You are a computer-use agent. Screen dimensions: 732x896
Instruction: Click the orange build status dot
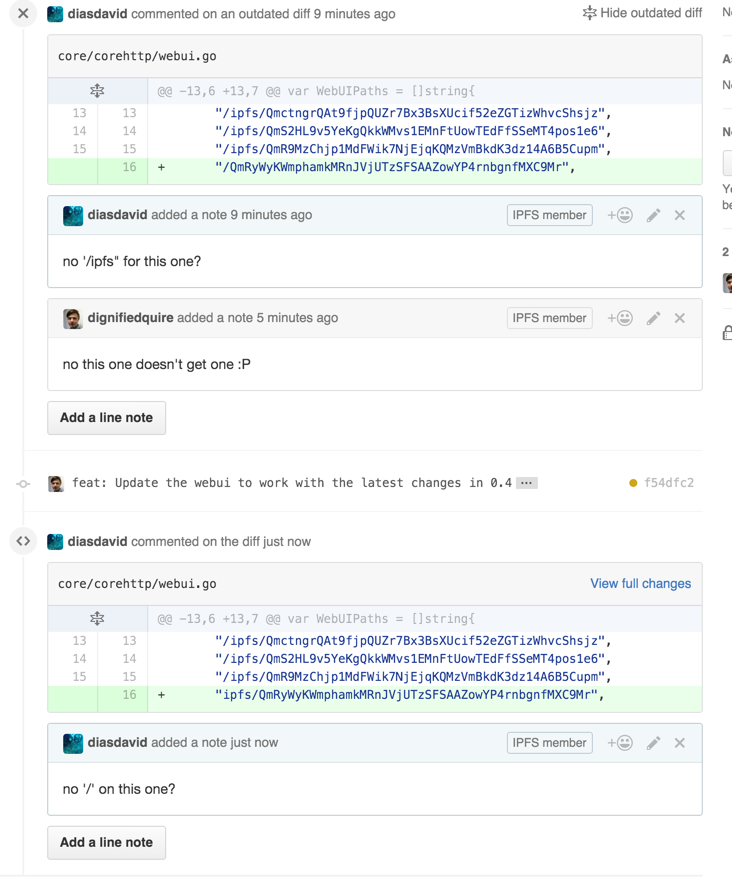pyautogui.click(x=633, y=483)
